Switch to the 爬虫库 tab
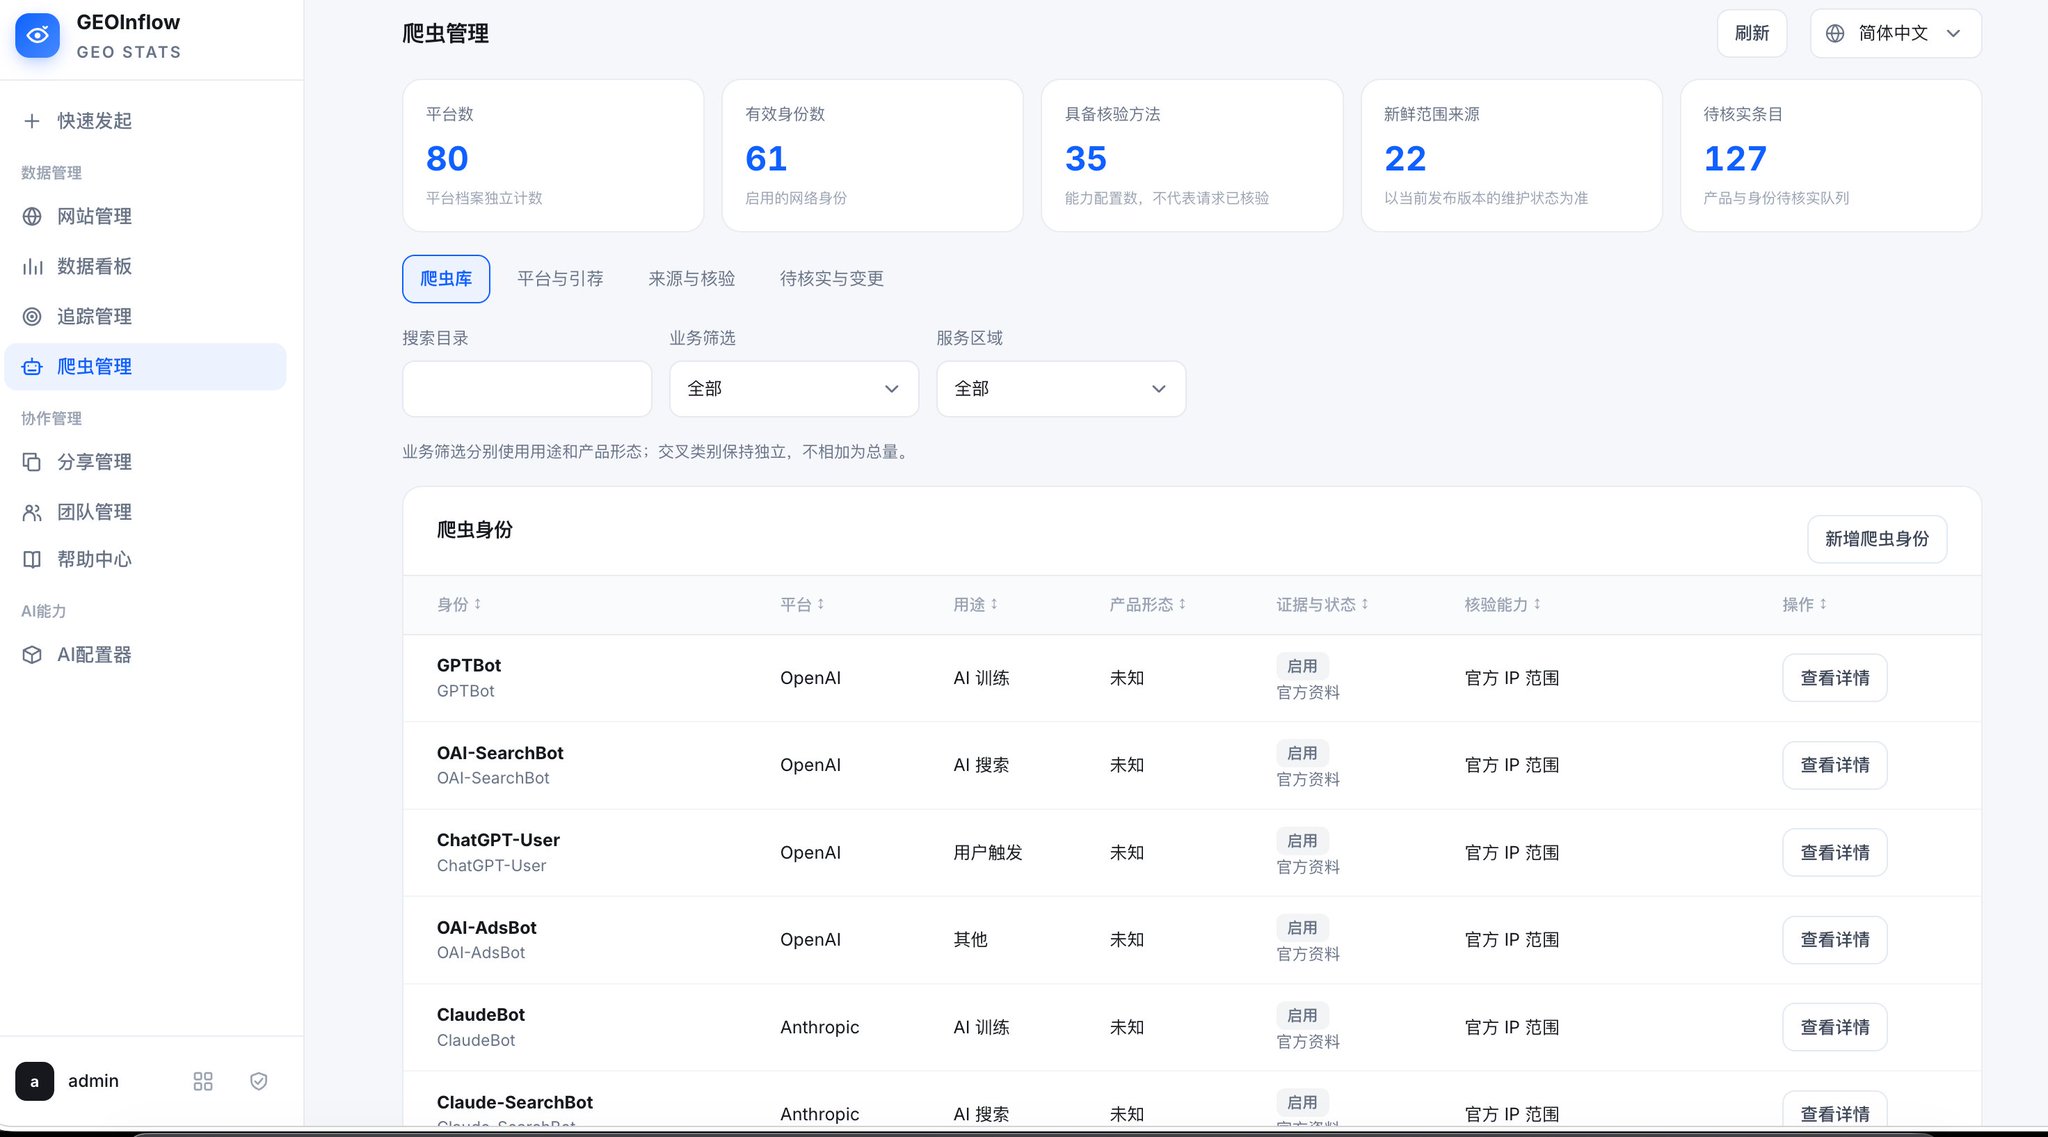 446,279
